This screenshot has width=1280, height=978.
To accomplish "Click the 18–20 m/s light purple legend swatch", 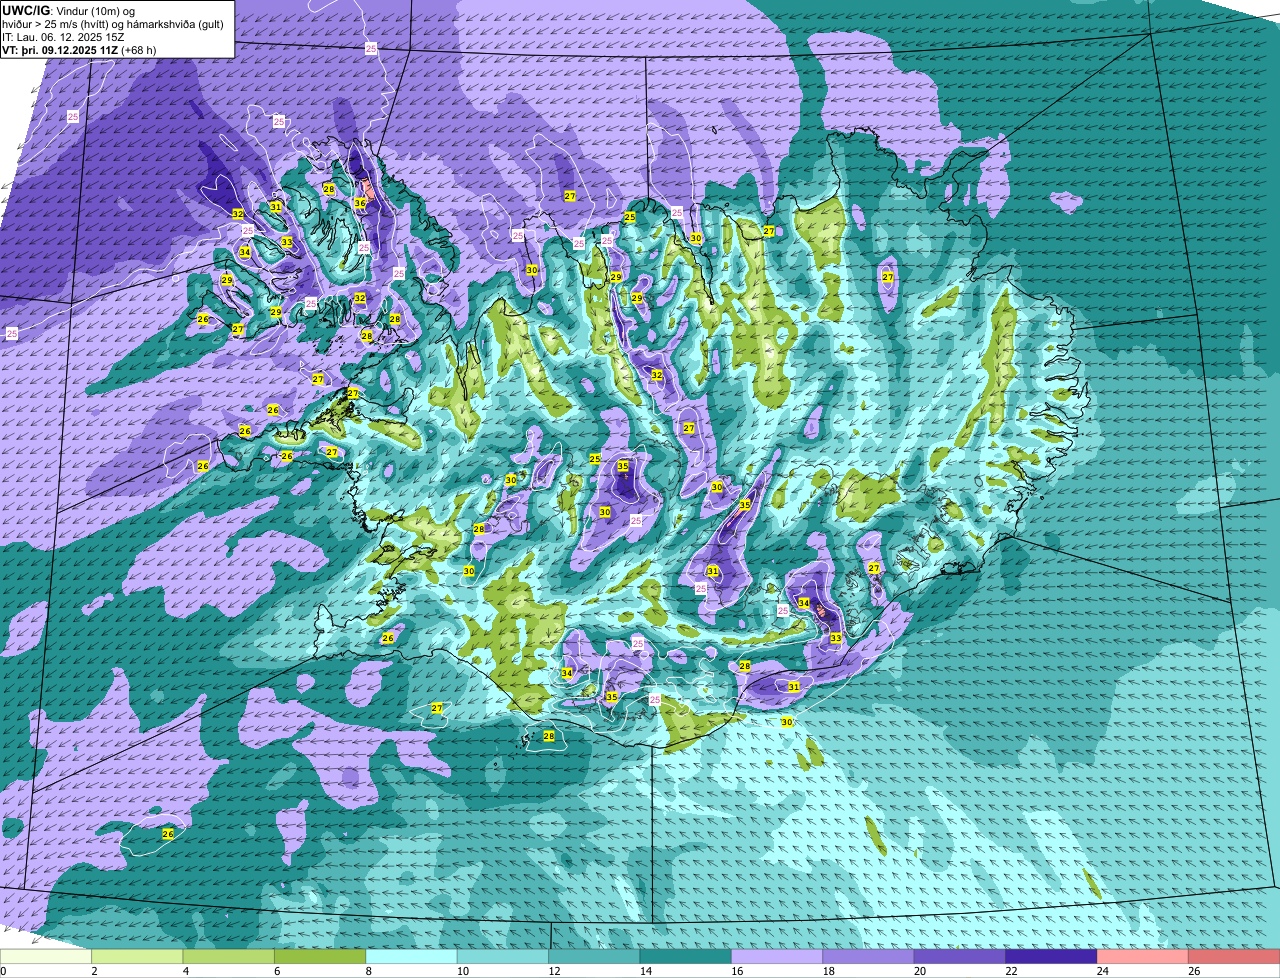I will coord(869,957).
